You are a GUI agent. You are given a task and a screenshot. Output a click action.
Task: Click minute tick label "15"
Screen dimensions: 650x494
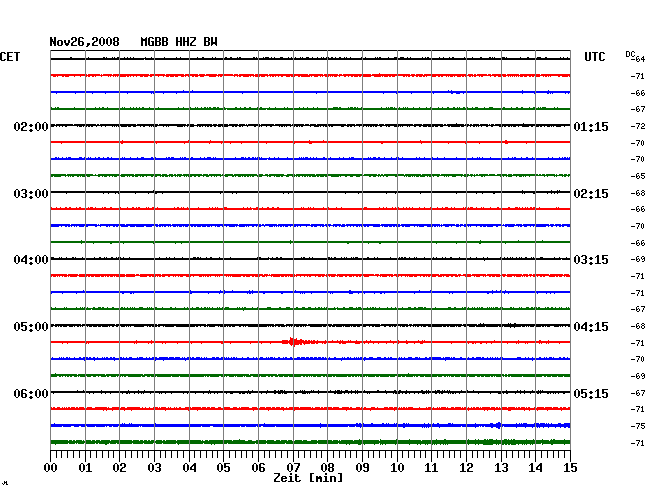click(x=570, y=467)
